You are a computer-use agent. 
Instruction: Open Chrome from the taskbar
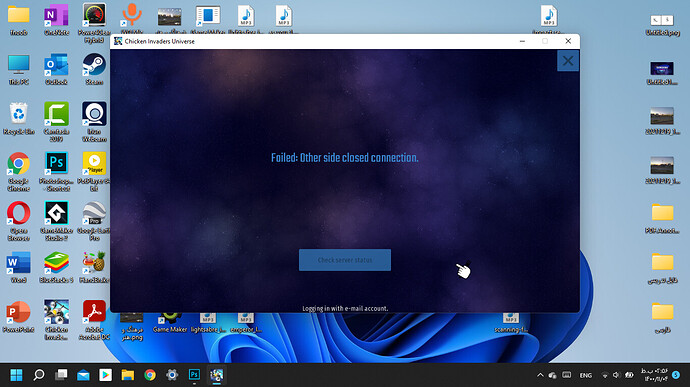(150, 375)
